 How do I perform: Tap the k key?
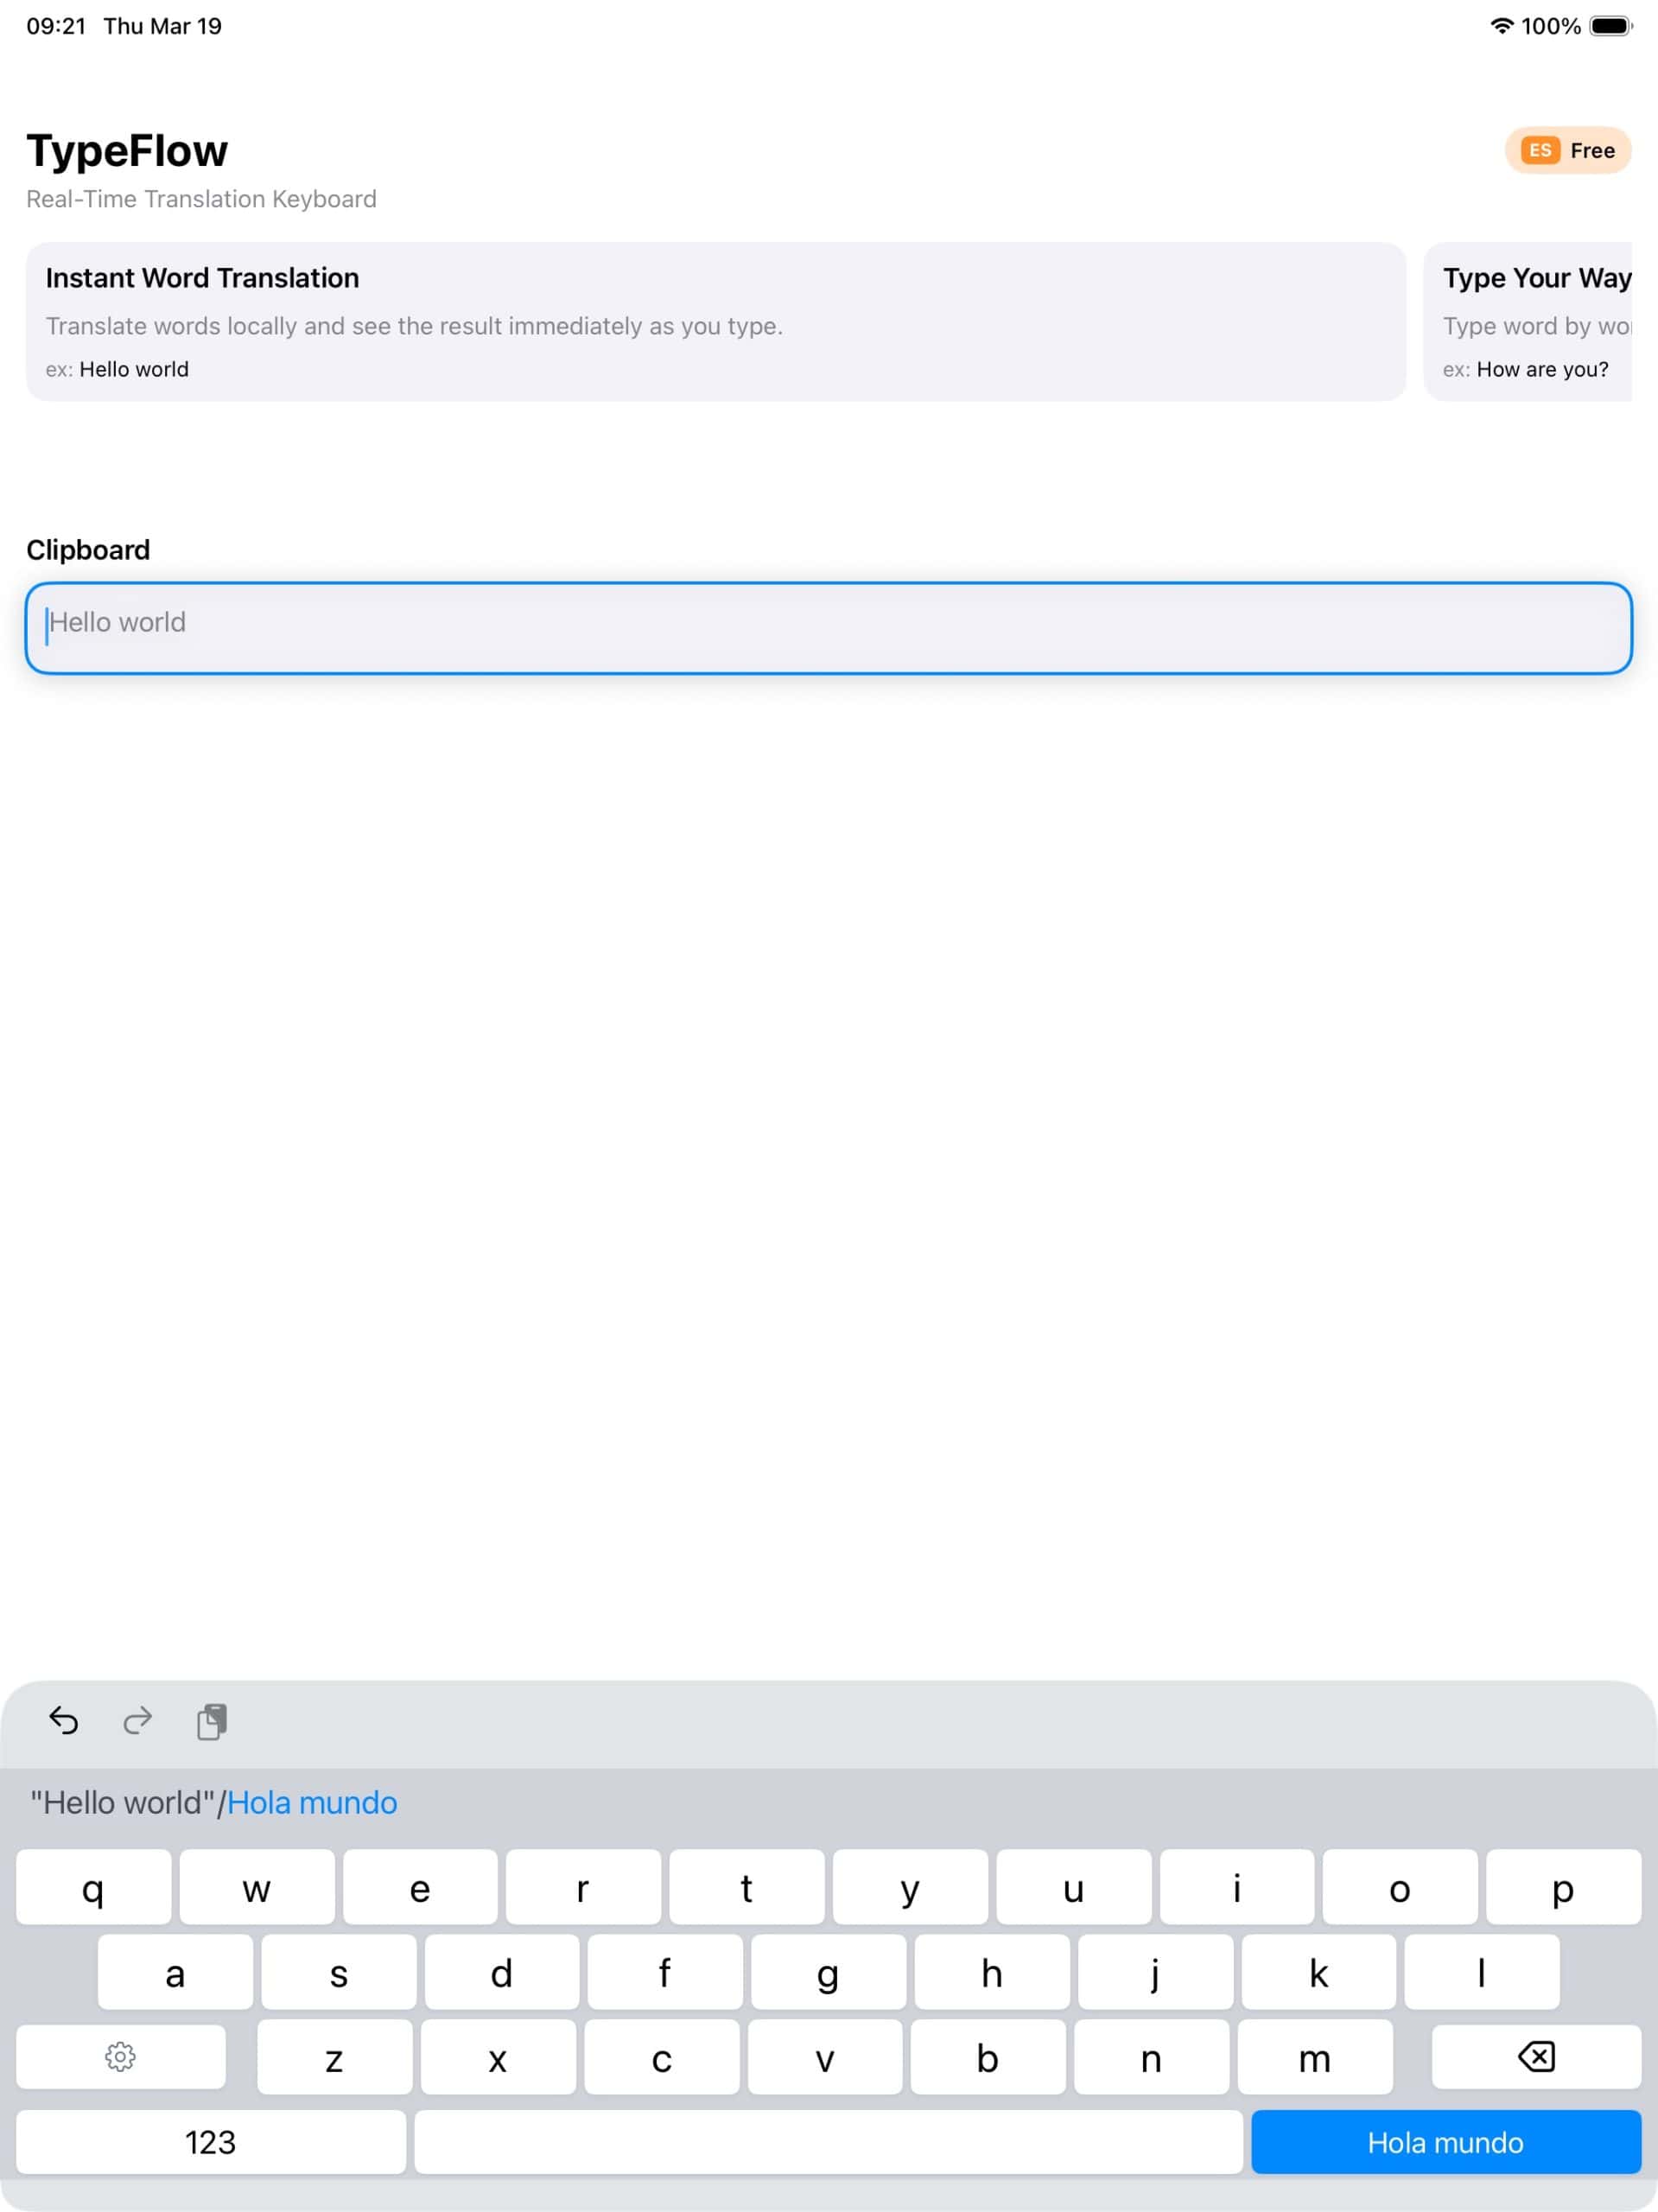click(x=1319, y=1972)
